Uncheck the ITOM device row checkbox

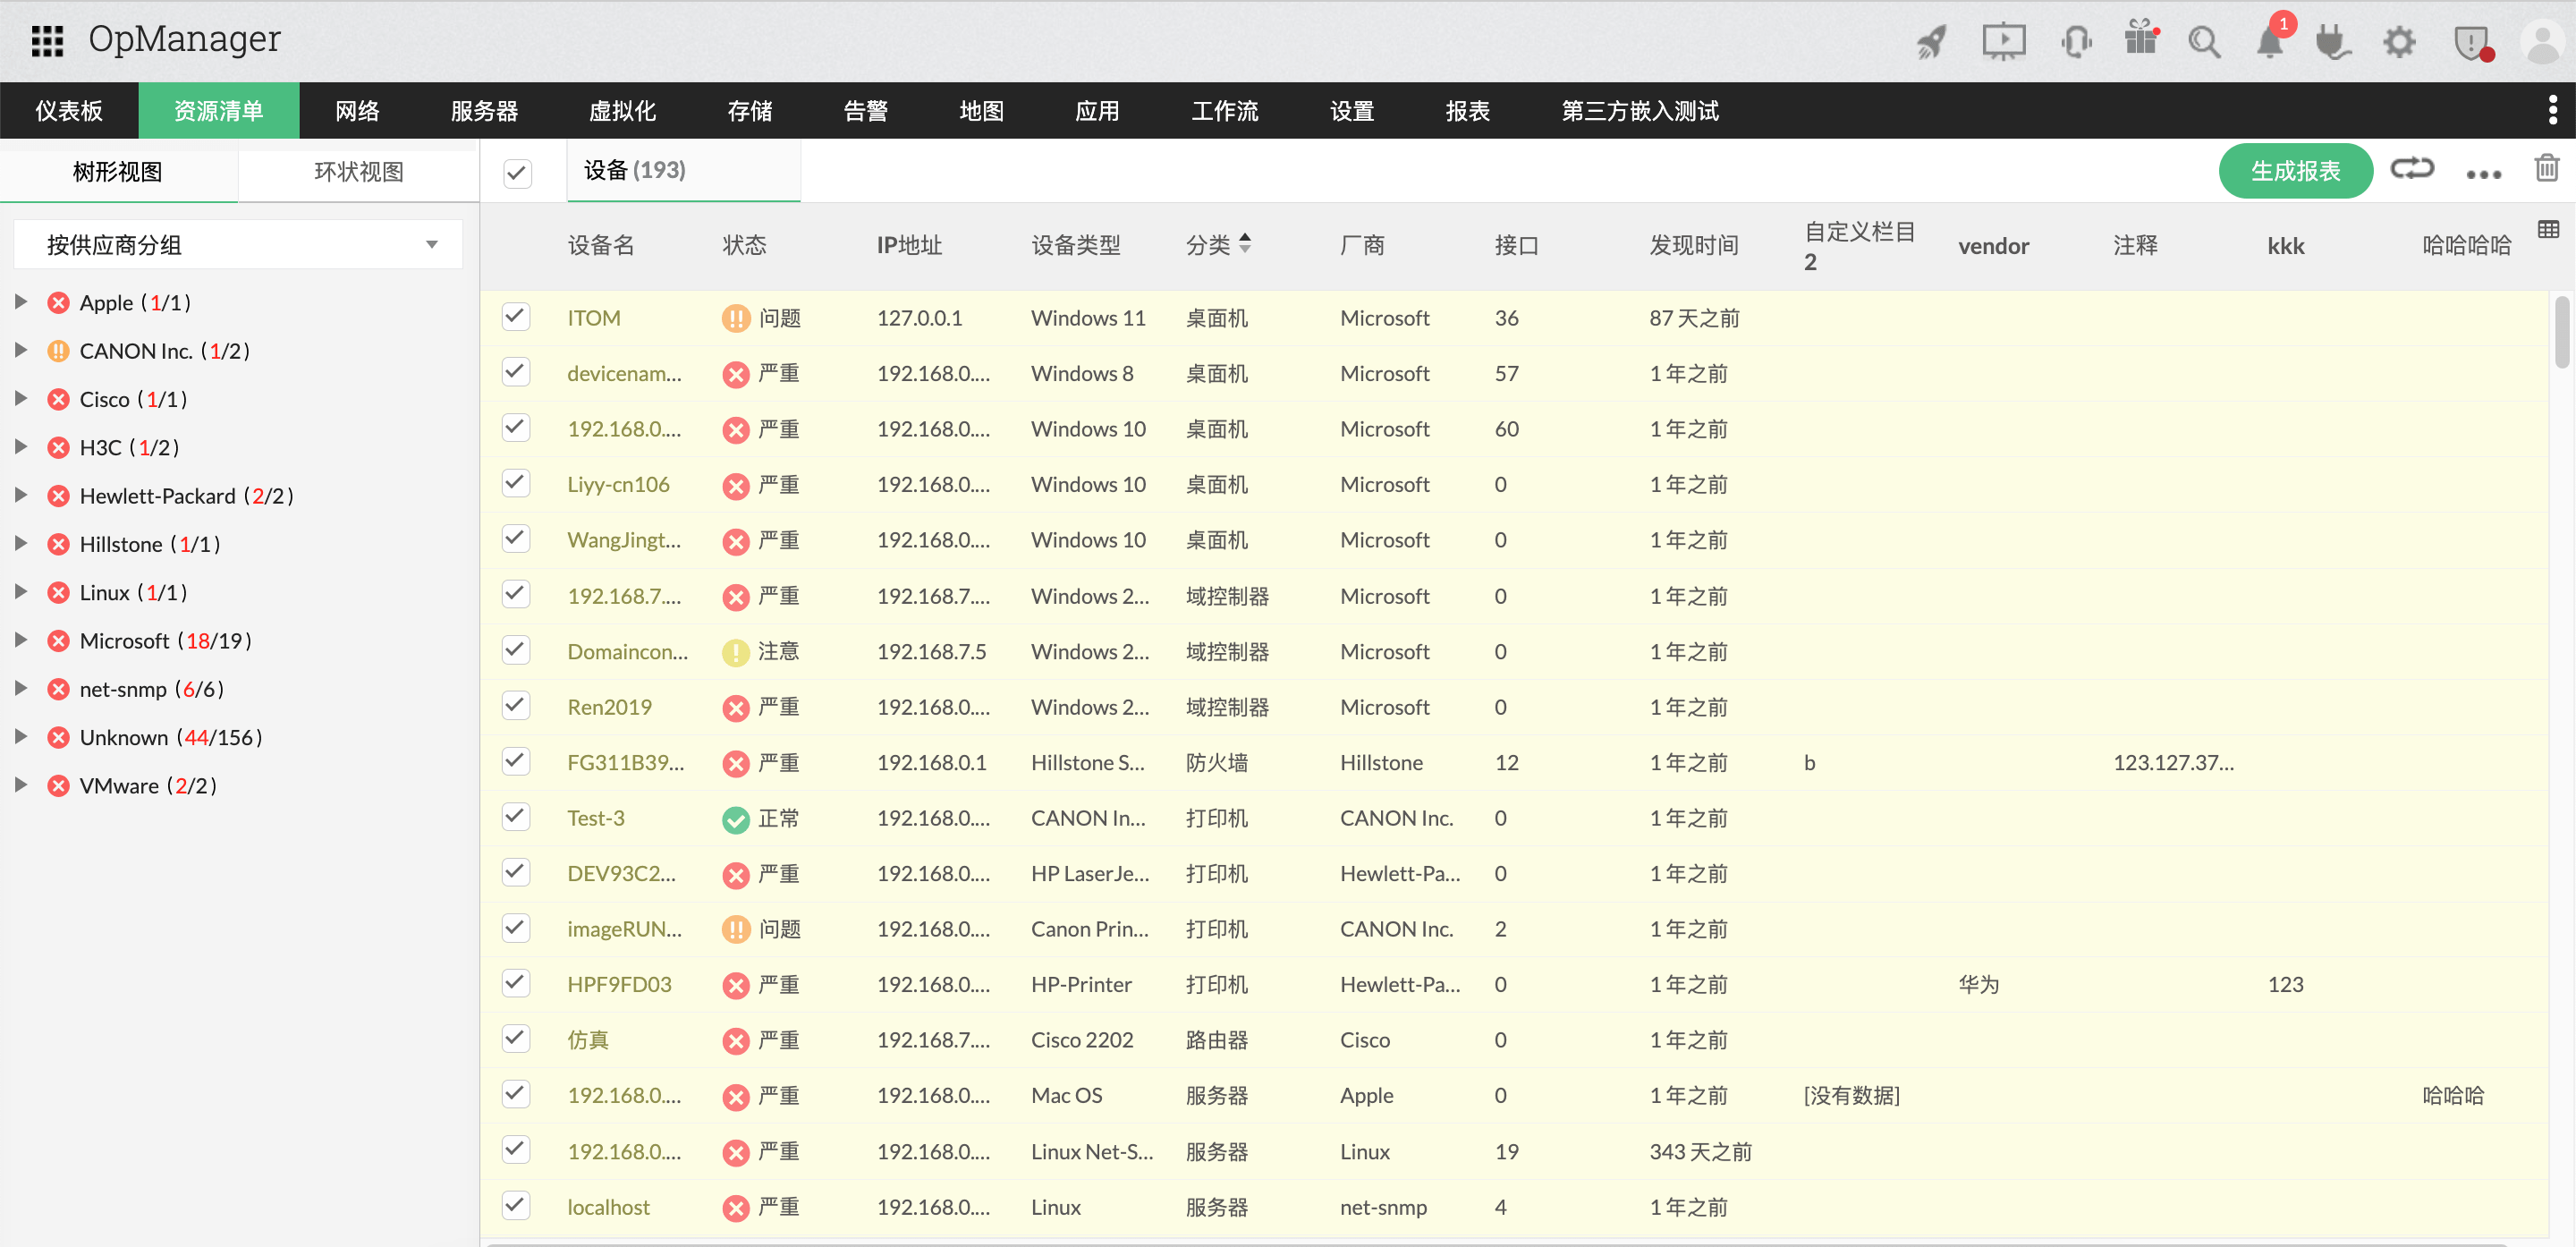(x=515, y=316)
